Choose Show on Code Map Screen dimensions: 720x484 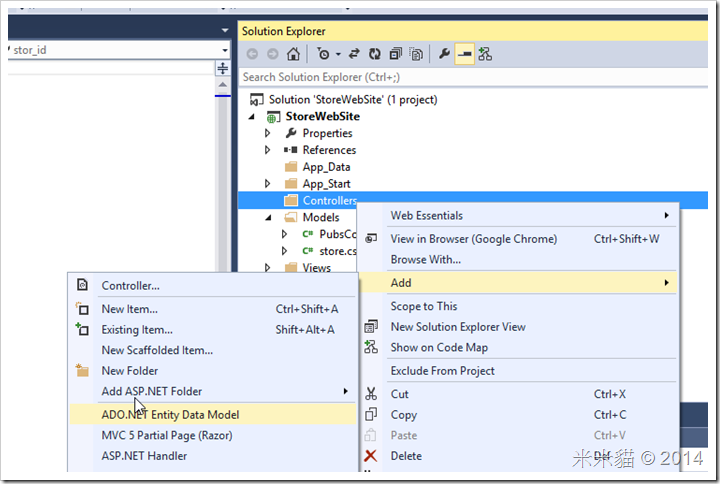click(518, 348)
